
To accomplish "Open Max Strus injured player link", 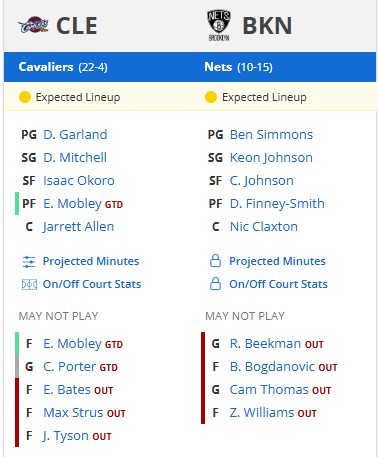I will click(73, 413).
